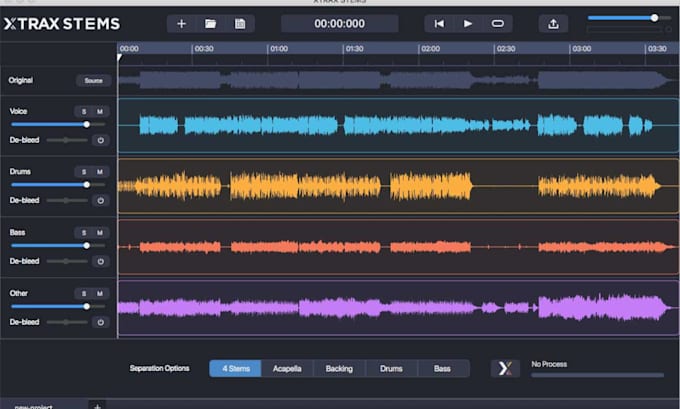Click the plus icon to add a file

[x=181, y=24]
